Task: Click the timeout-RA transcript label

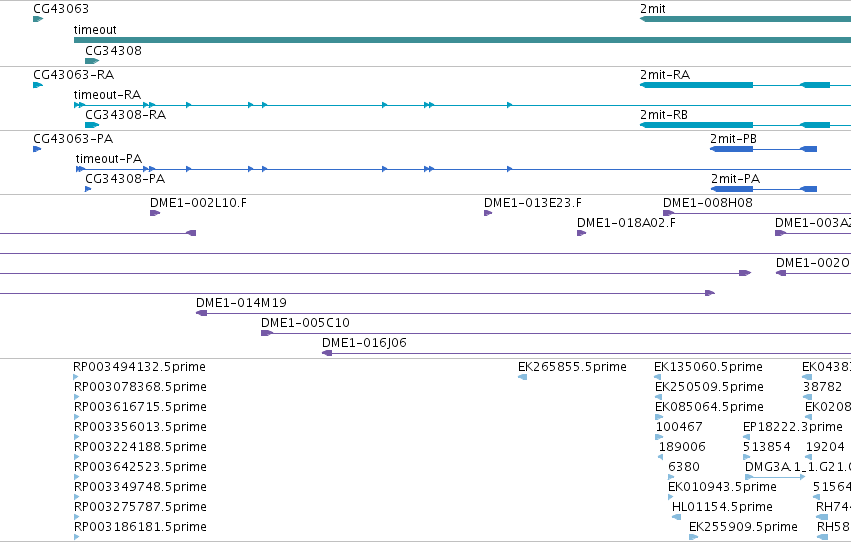Action: [x=107, y=95]
